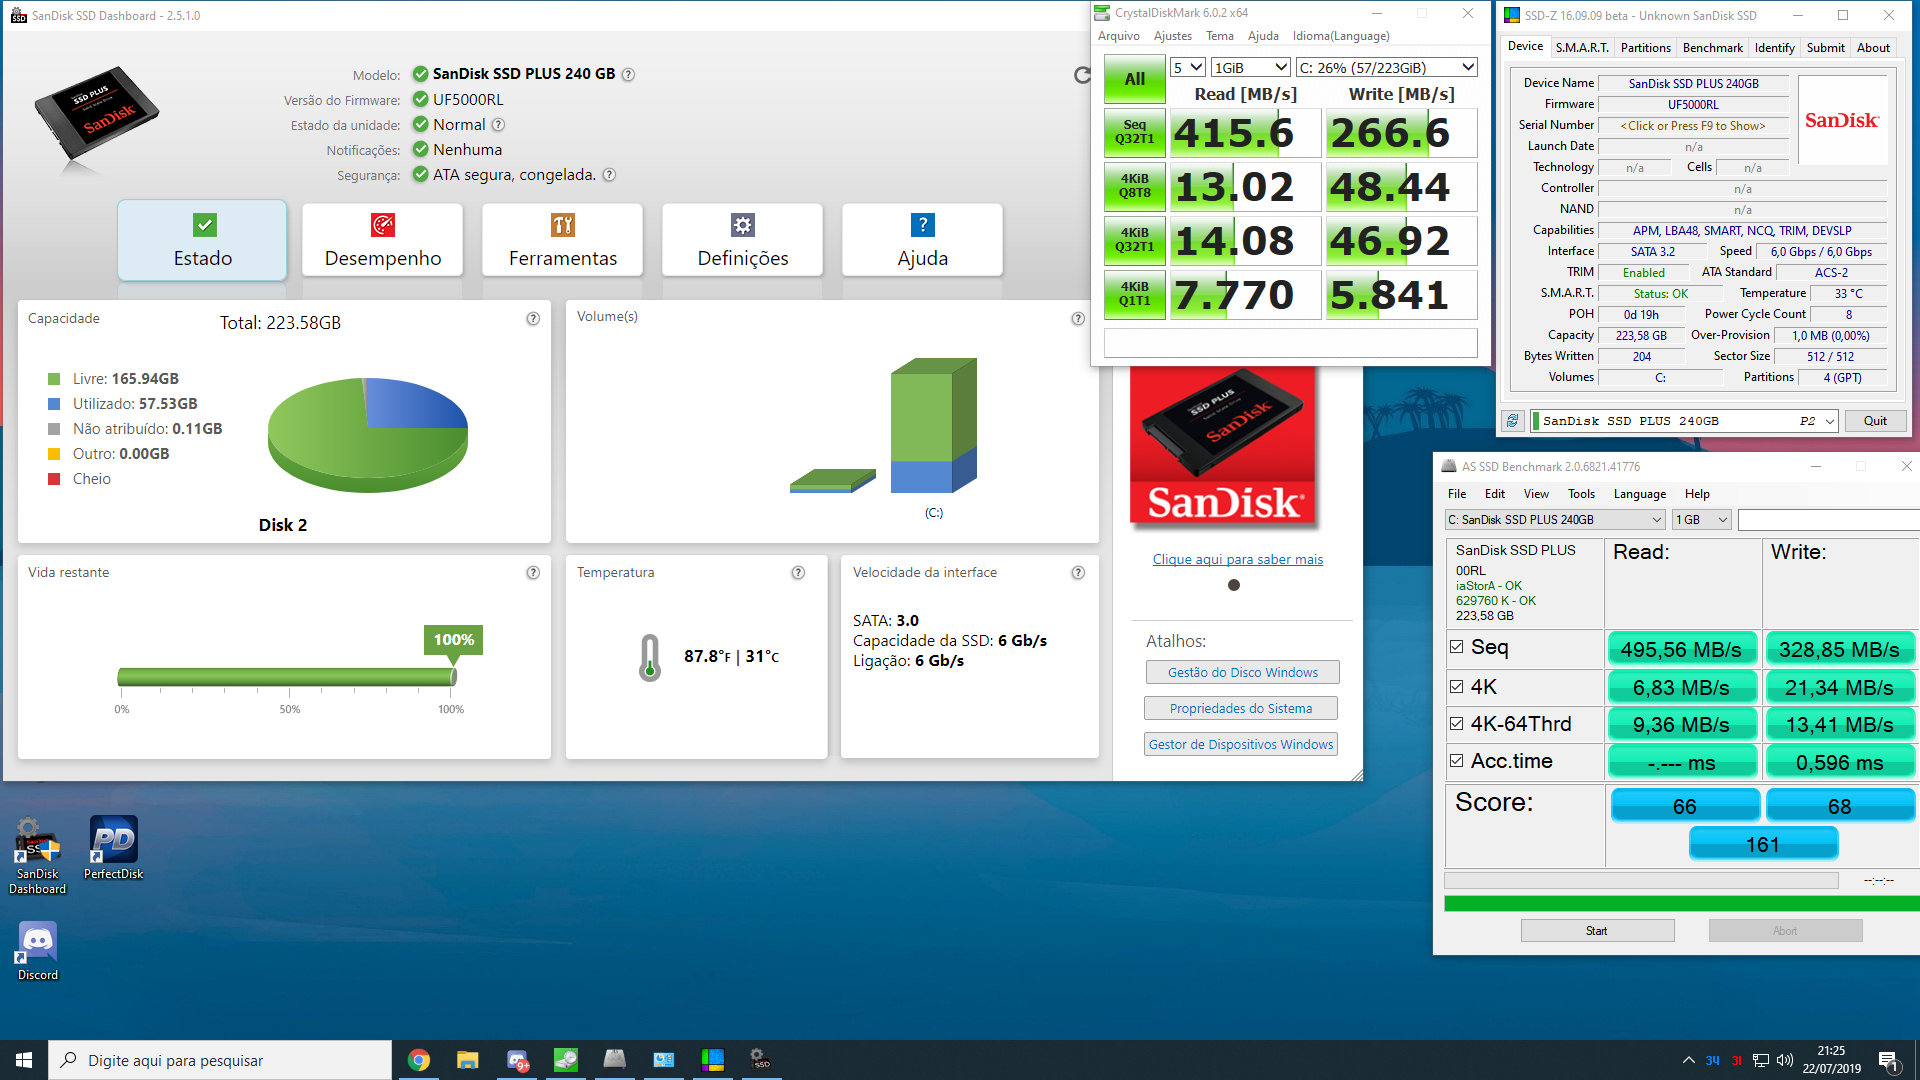
Task: Open Tema menu in CrystalDiskMark
Action: tap(1219, 36)
